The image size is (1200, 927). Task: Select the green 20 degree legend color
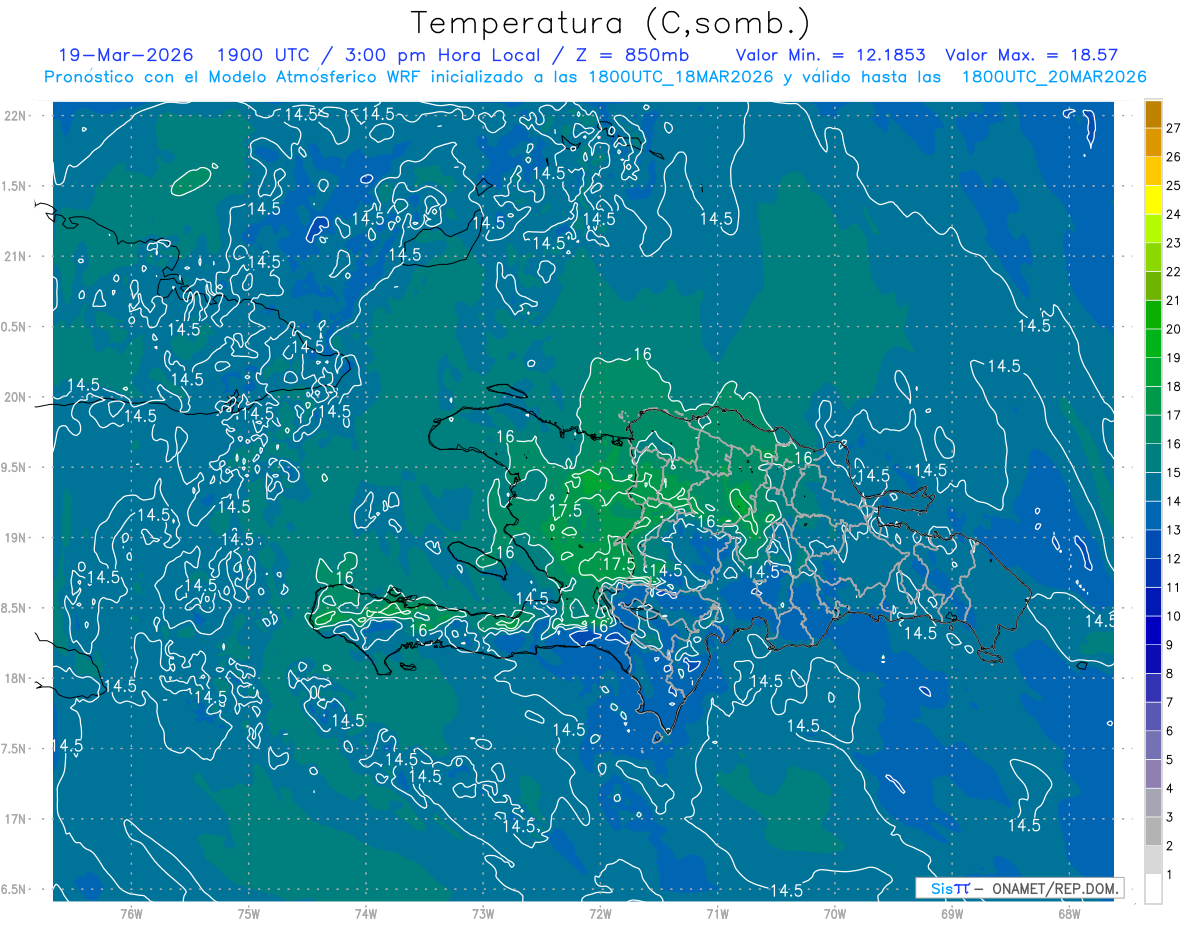tap(1153, 315)
